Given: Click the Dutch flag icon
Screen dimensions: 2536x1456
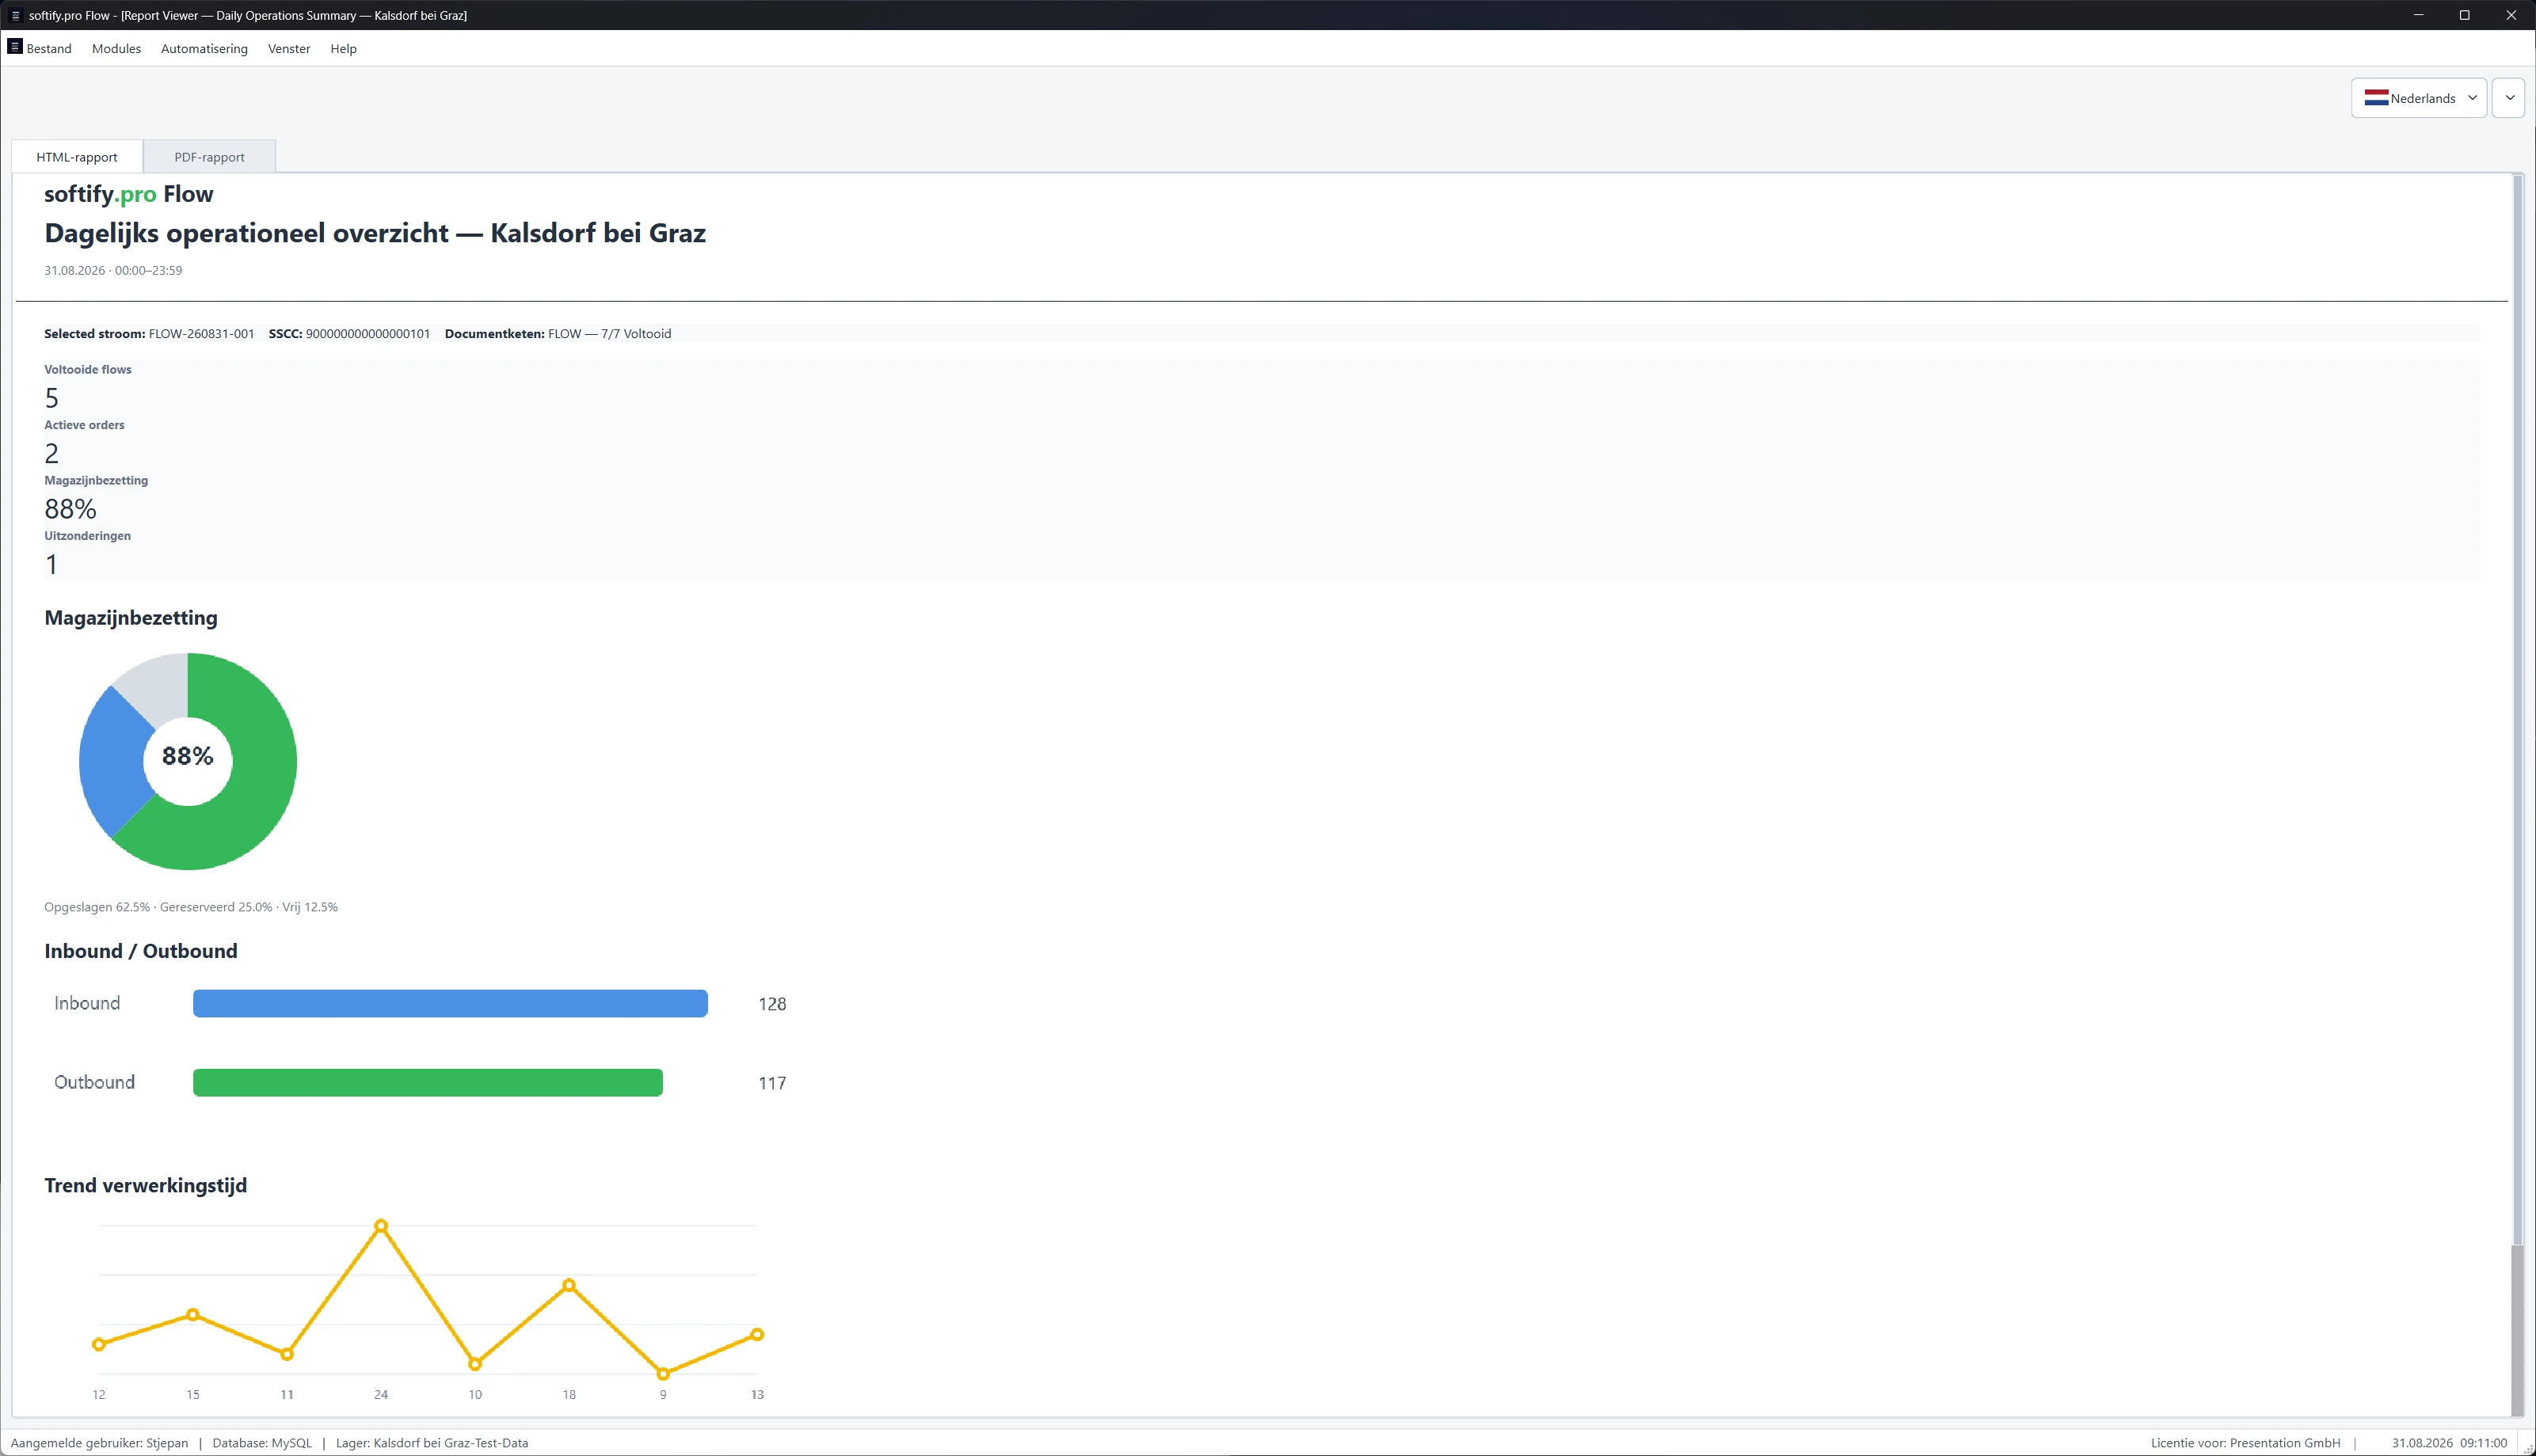Looking at the screenshot, I should pyautogui.click(x=2376, y=98).
